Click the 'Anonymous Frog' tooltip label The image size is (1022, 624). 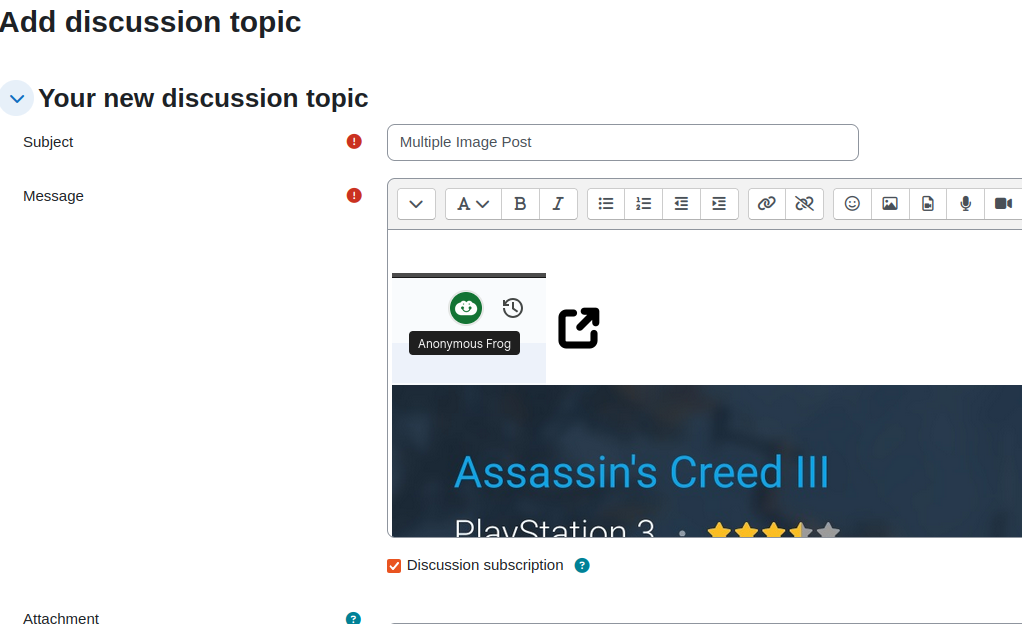coord(464,344)
